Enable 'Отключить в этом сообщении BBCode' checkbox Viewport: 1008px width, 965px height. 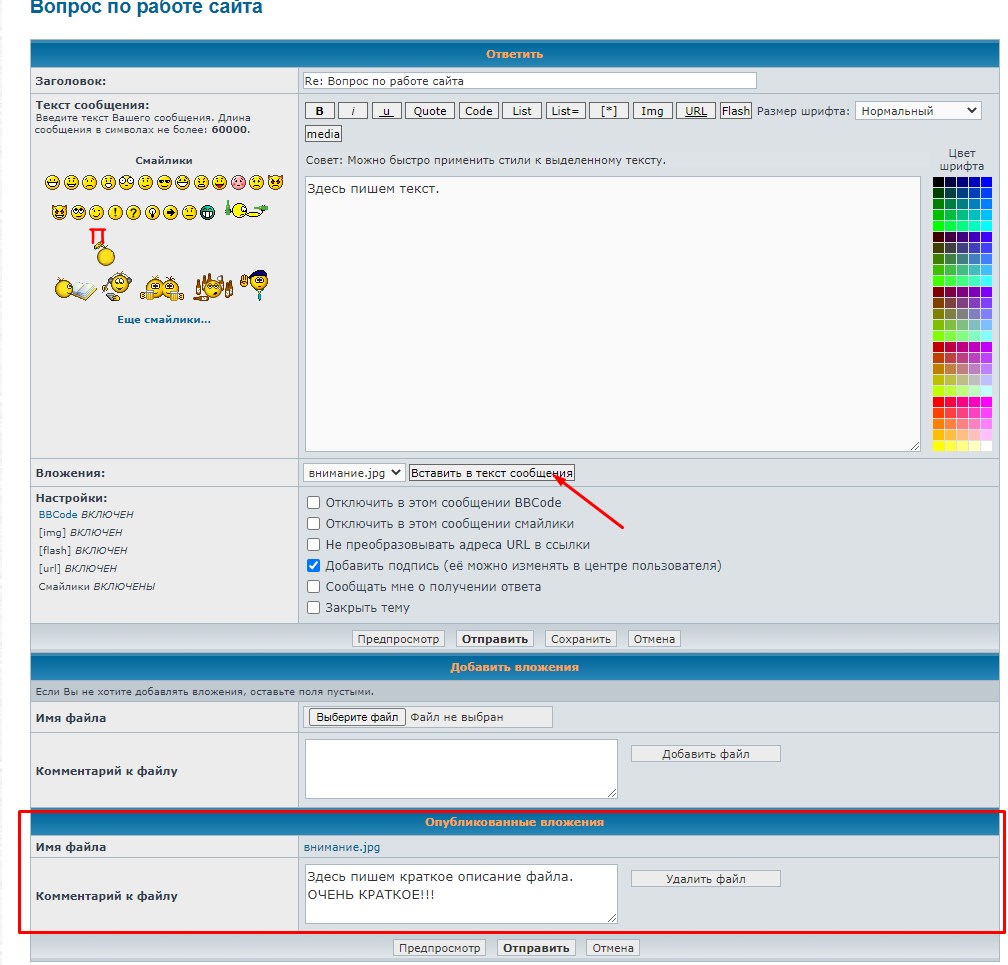point(314,503)
